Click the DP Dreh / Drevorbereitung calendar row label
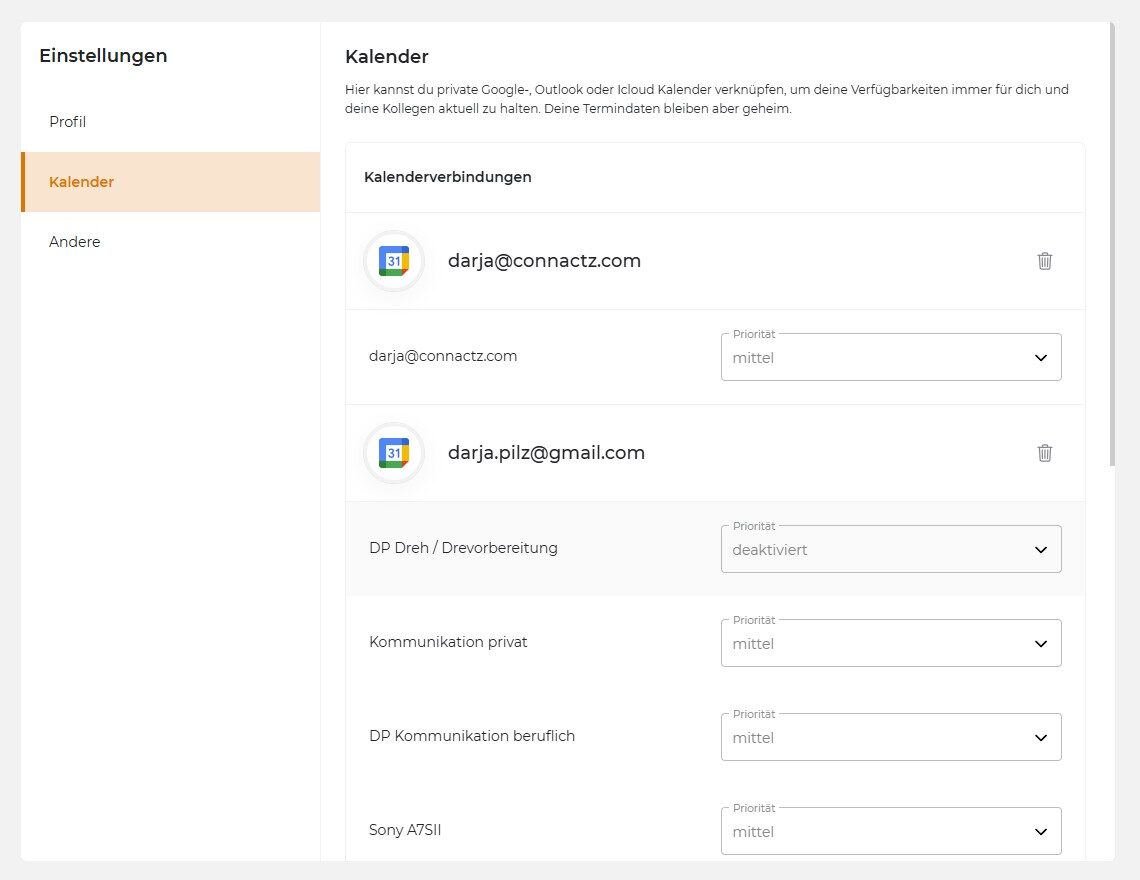The height and width of the screenshot is (880, 1140). click(463, 548)
